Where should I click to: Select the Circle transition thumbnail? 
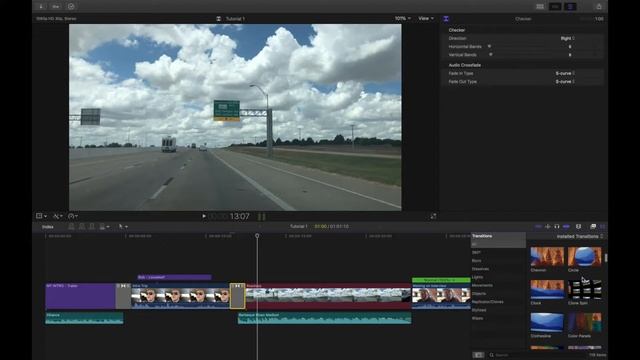584,257
